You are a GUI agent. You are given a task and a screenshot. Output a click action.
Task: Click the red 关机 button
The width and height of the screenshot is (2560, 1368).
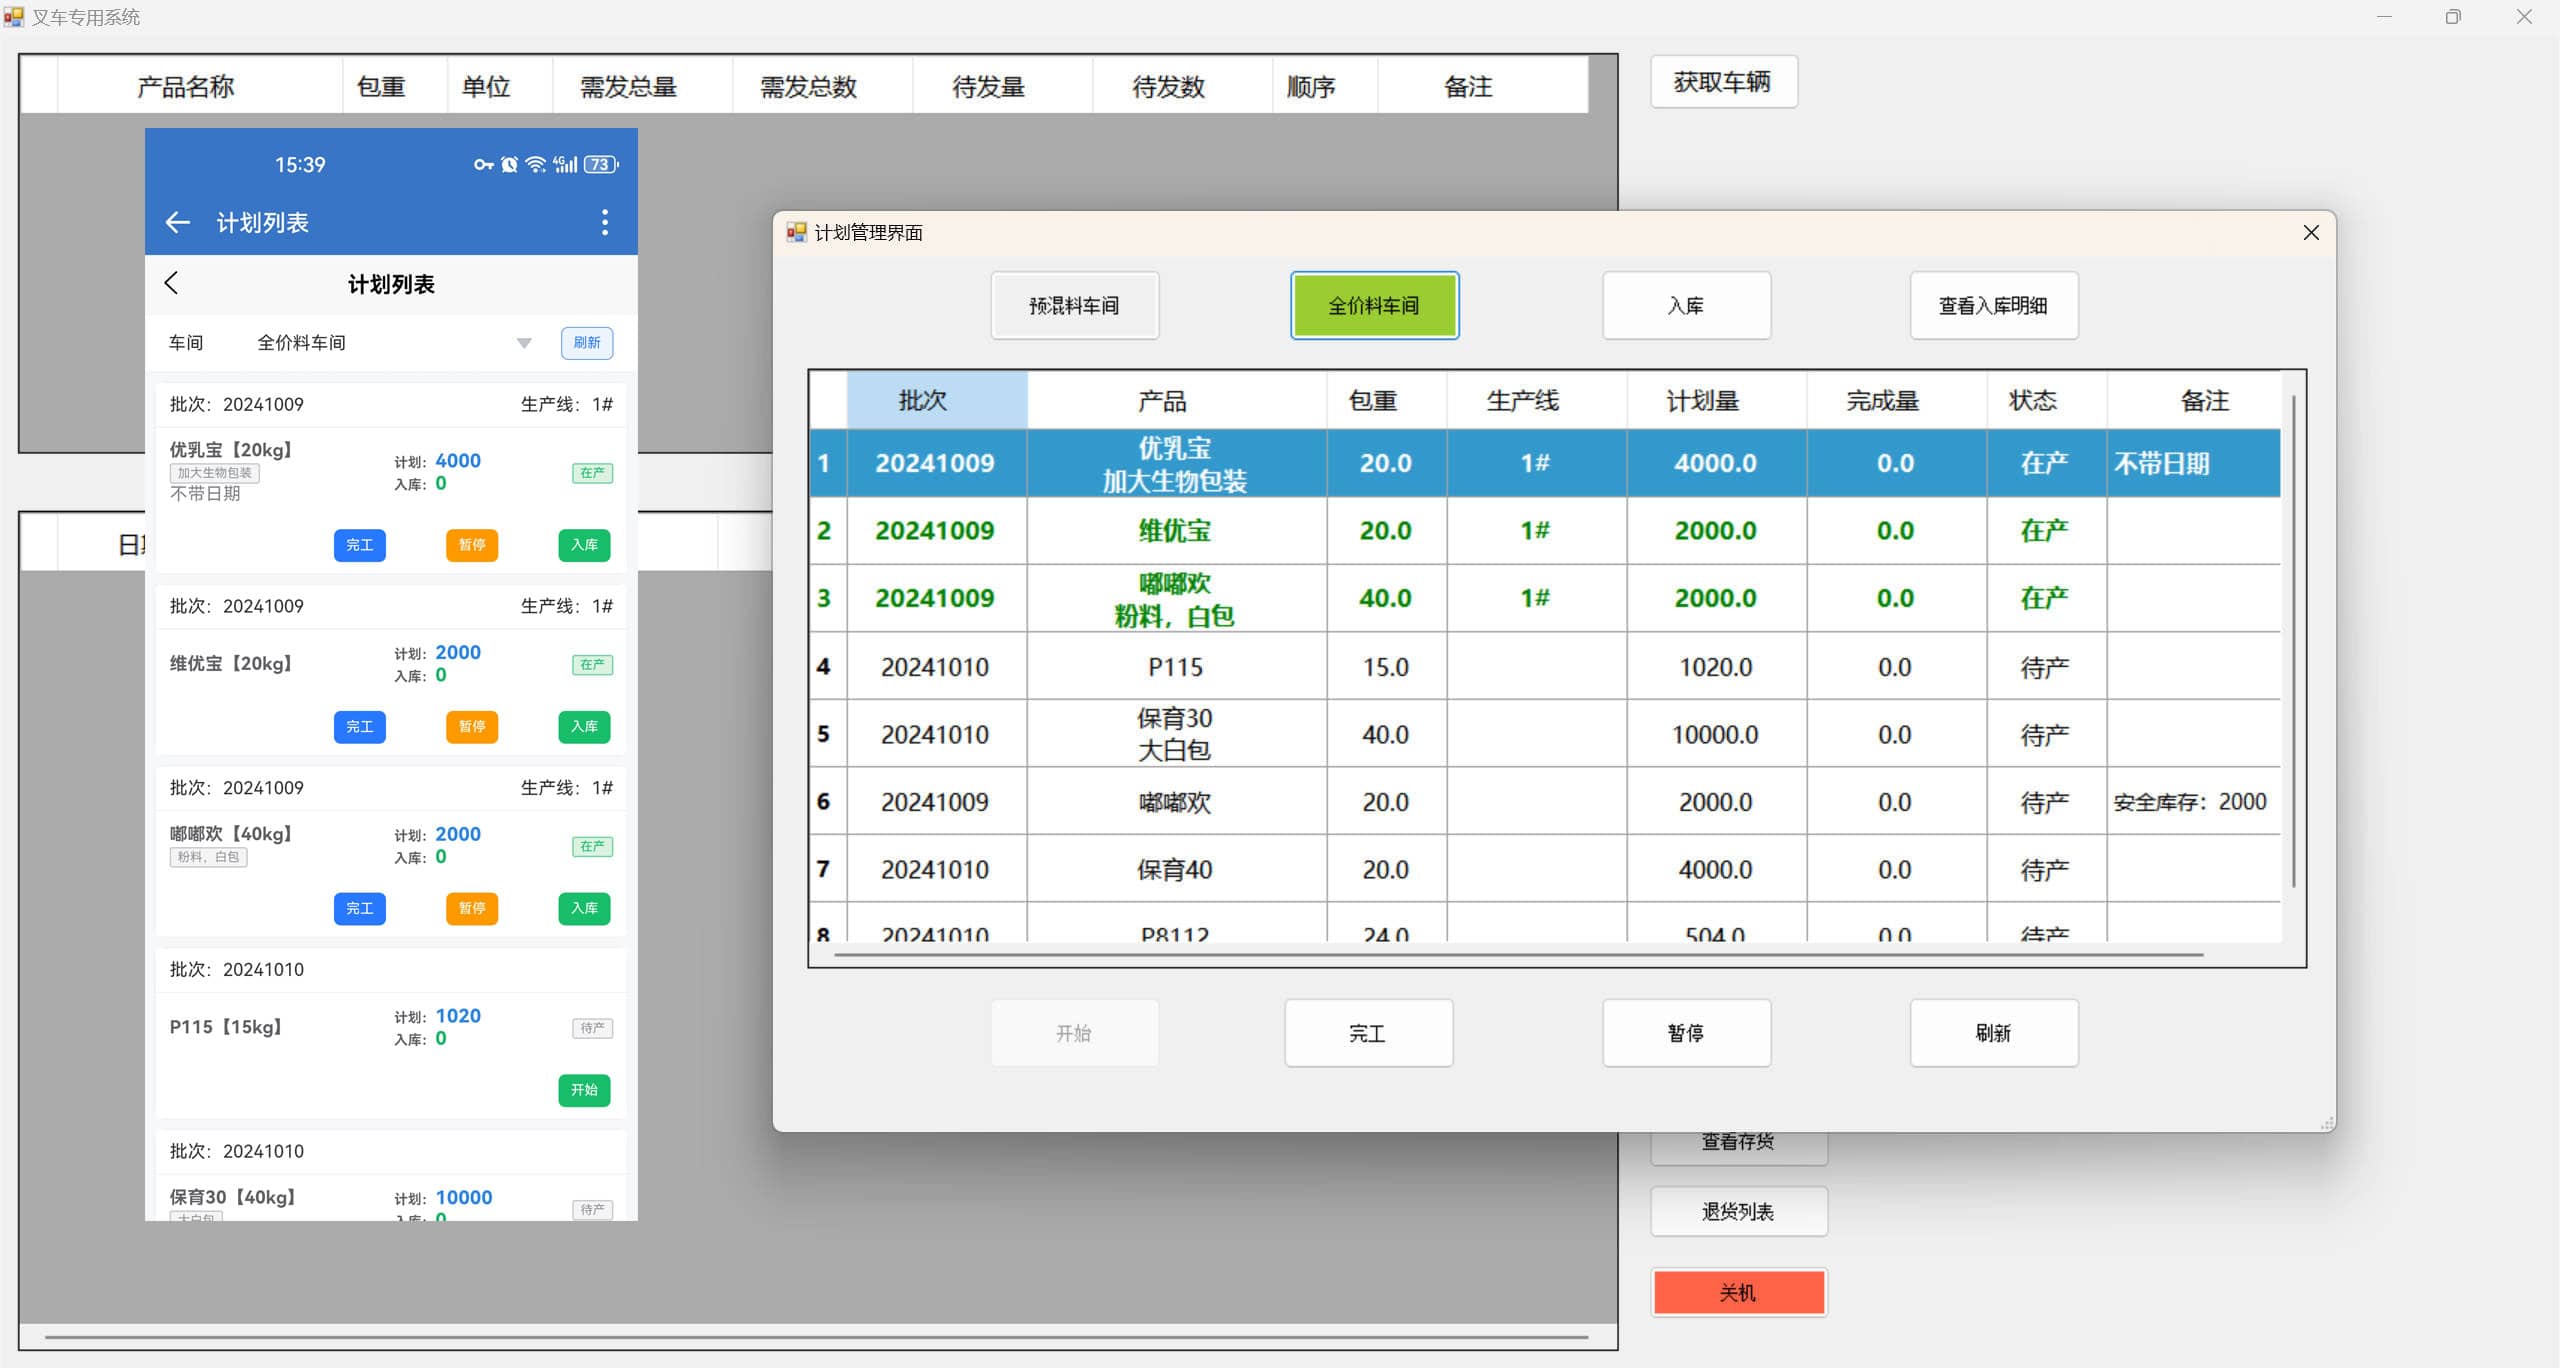click(1738, 1292)
